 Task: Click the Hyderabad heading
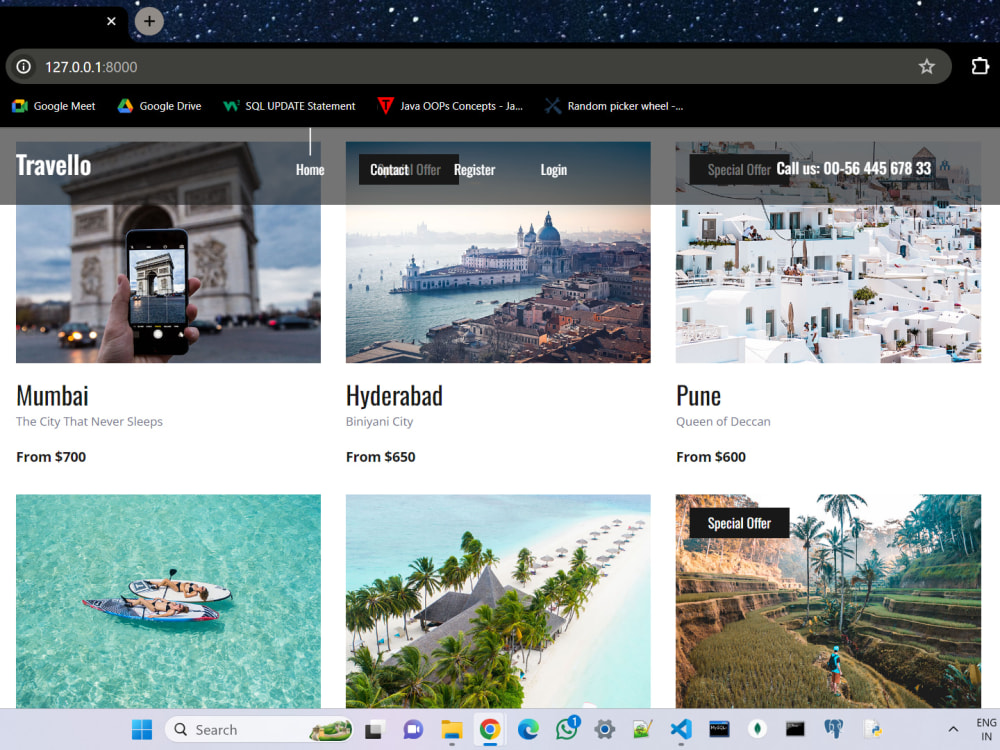click(x=394, y=396)
